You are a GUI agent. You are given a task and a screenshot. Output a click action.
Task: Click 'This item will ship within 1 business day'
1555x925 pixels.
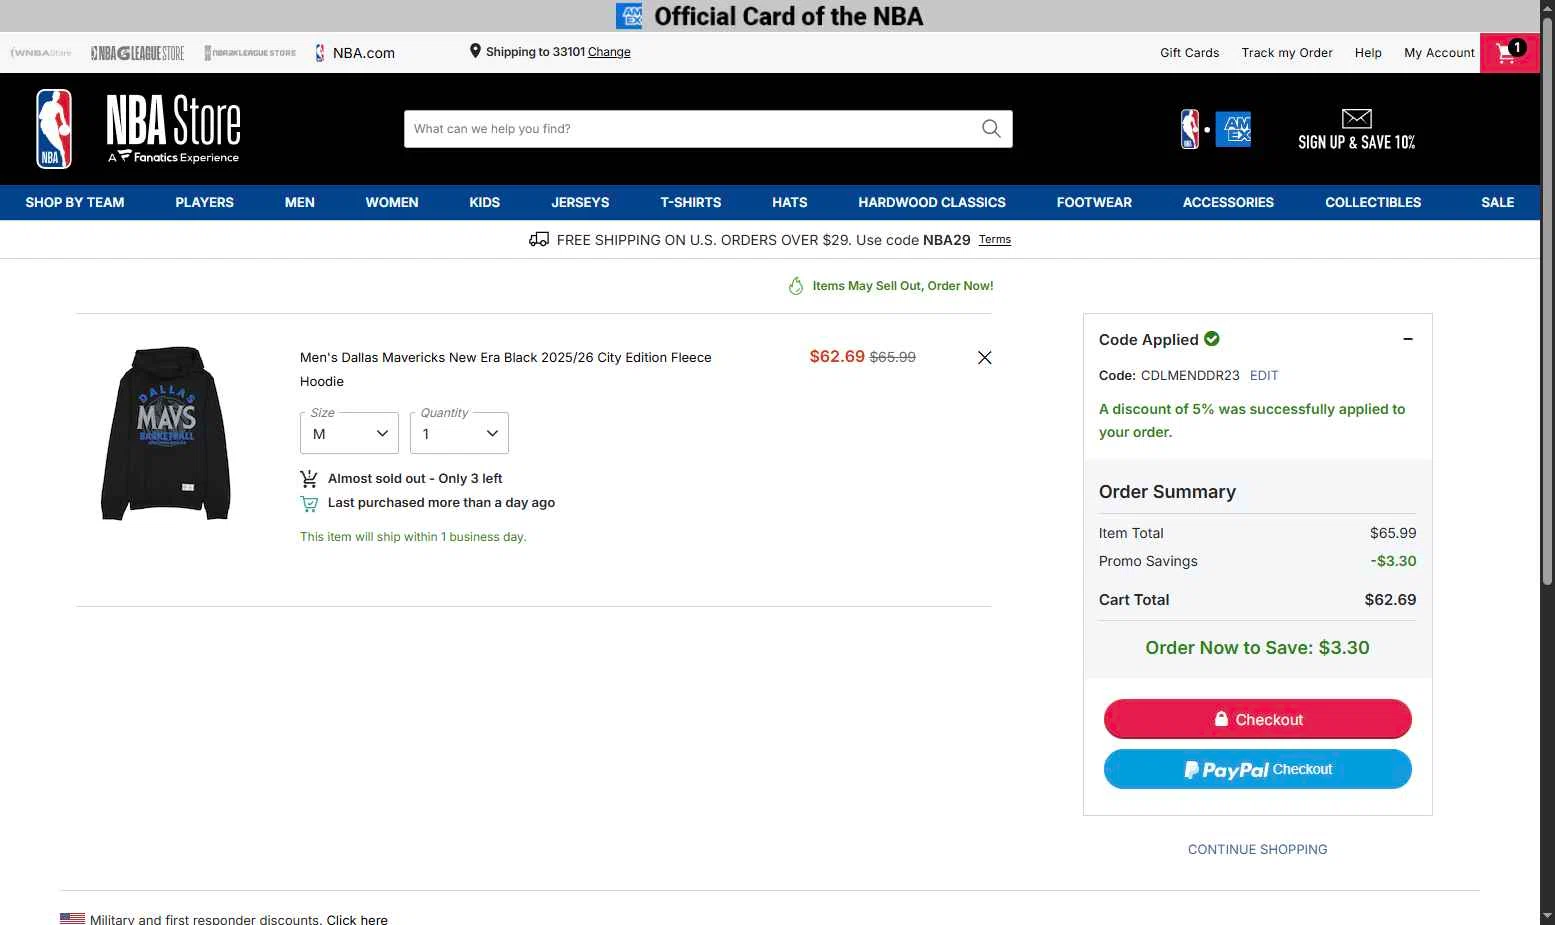(x=413, y=537)
